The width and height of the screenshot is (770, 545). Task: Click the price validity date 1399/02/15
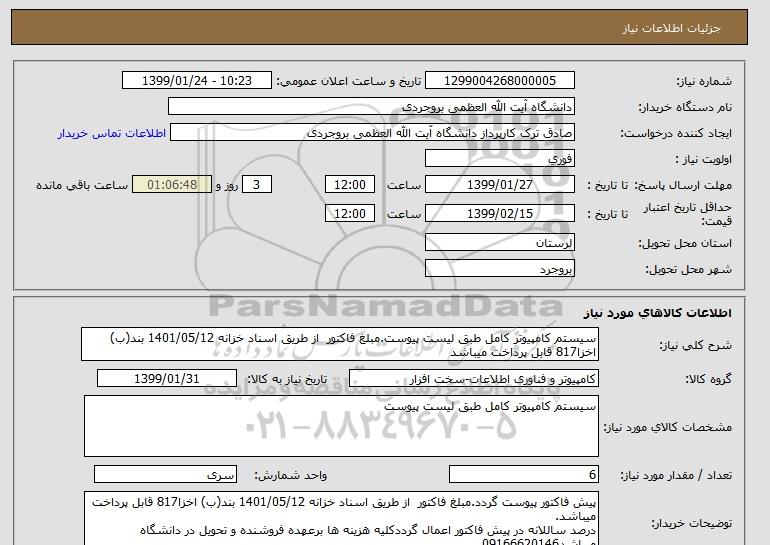pos(500,213)
